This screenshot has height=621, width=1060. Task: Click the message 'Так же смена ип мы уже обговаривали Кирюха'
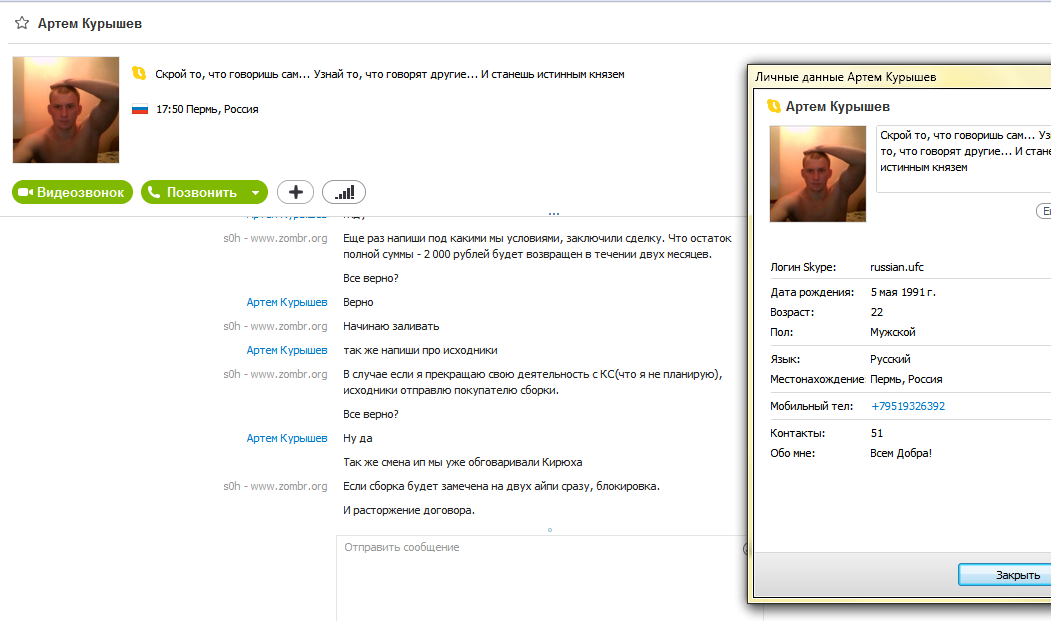click(x=462, y=462)
